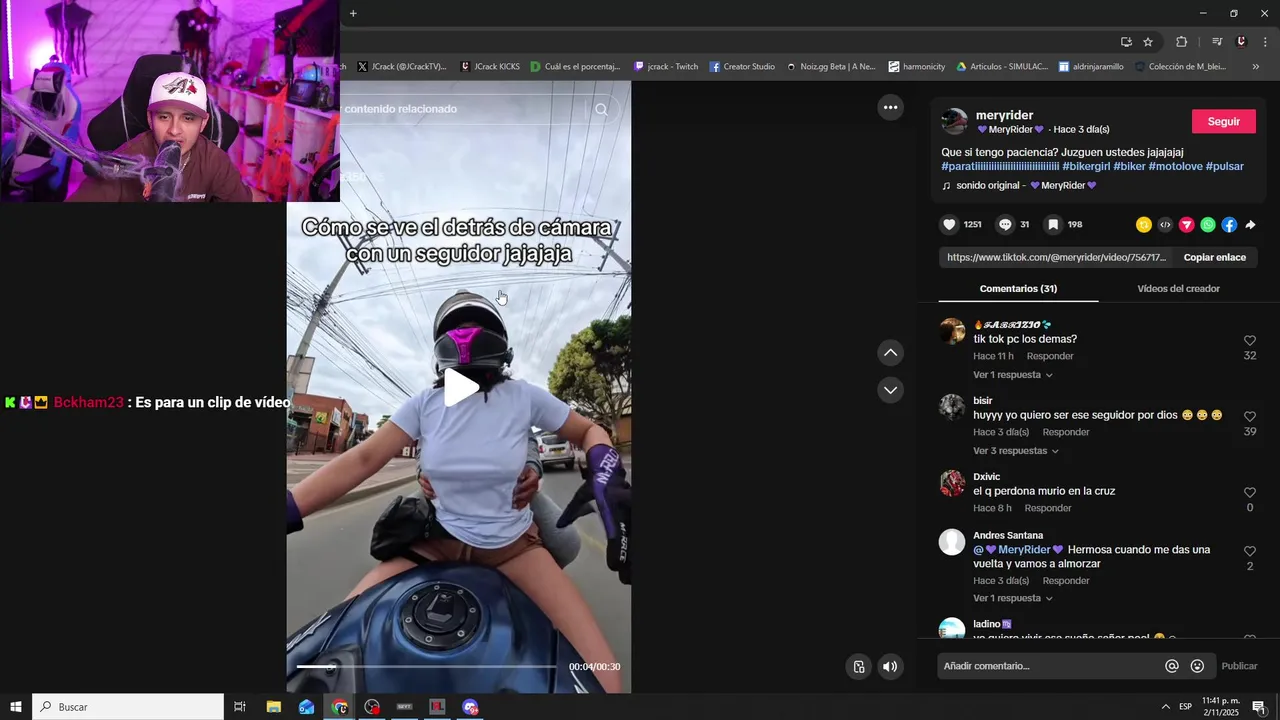Click the Copiar enlace button
1280x720 pixels.
[x=1214, y=257]
